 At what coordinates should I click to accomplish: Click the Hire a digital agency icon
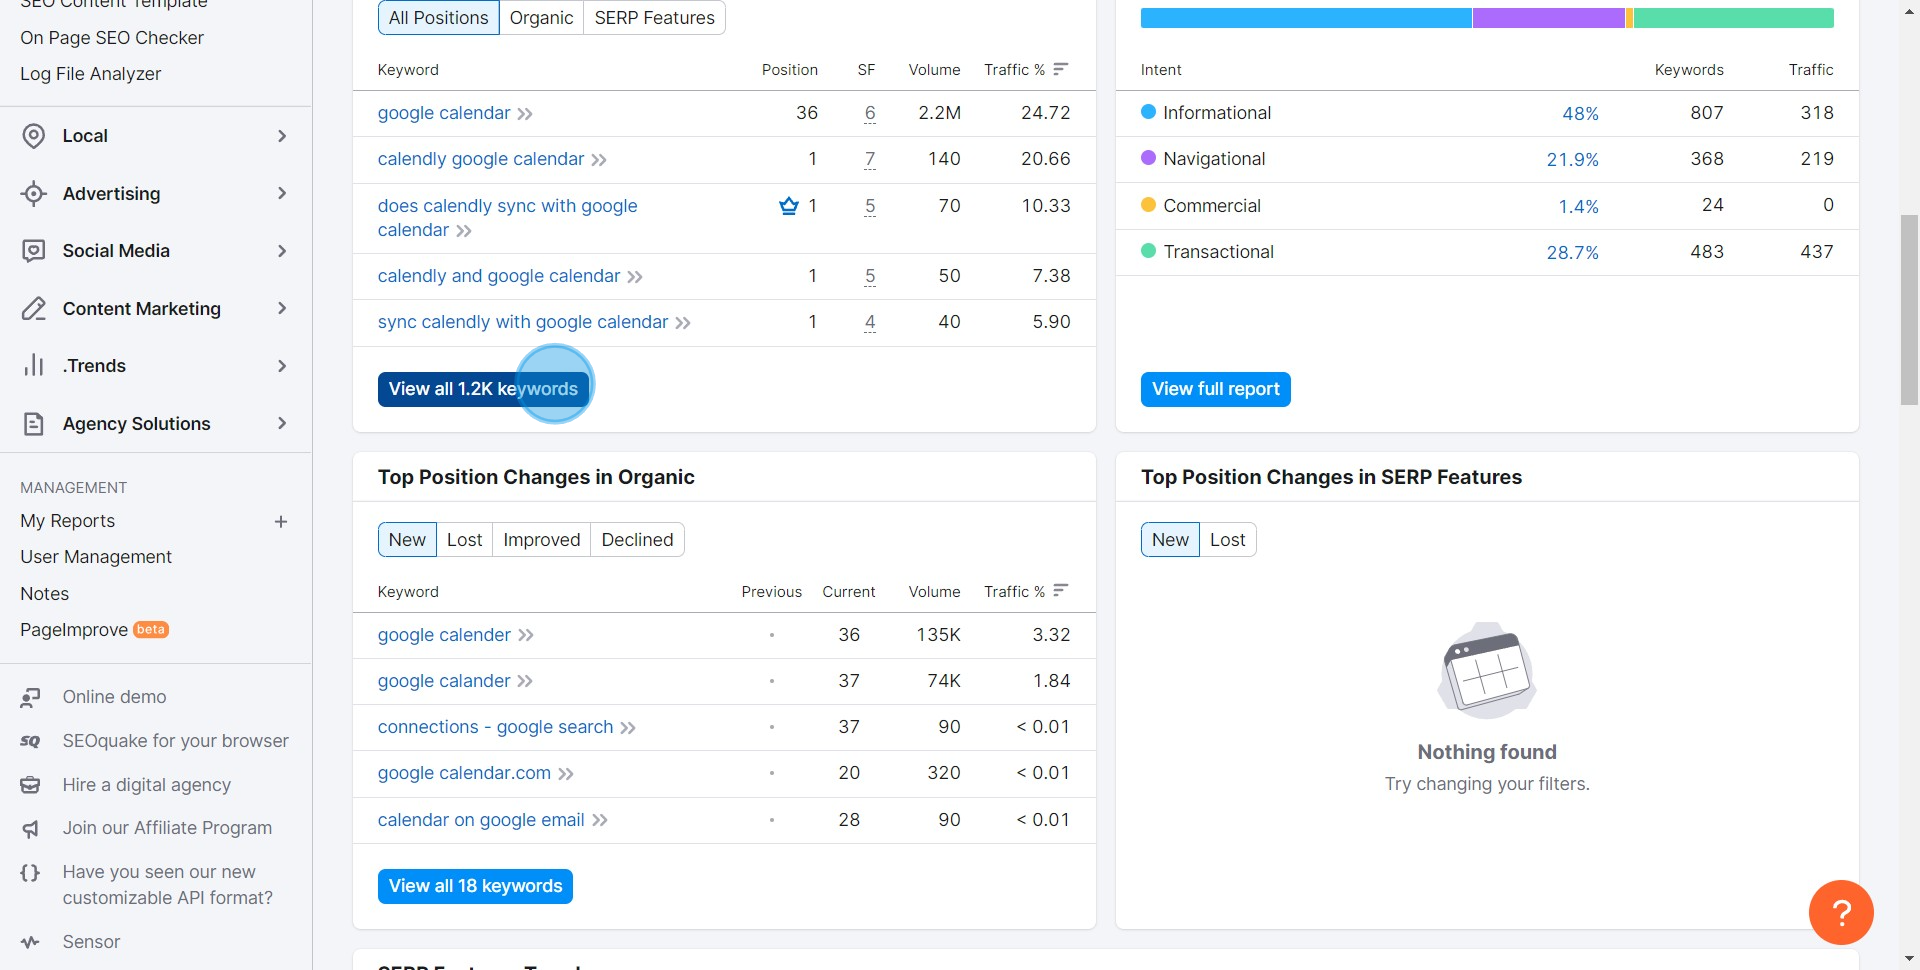click(31, 785)
